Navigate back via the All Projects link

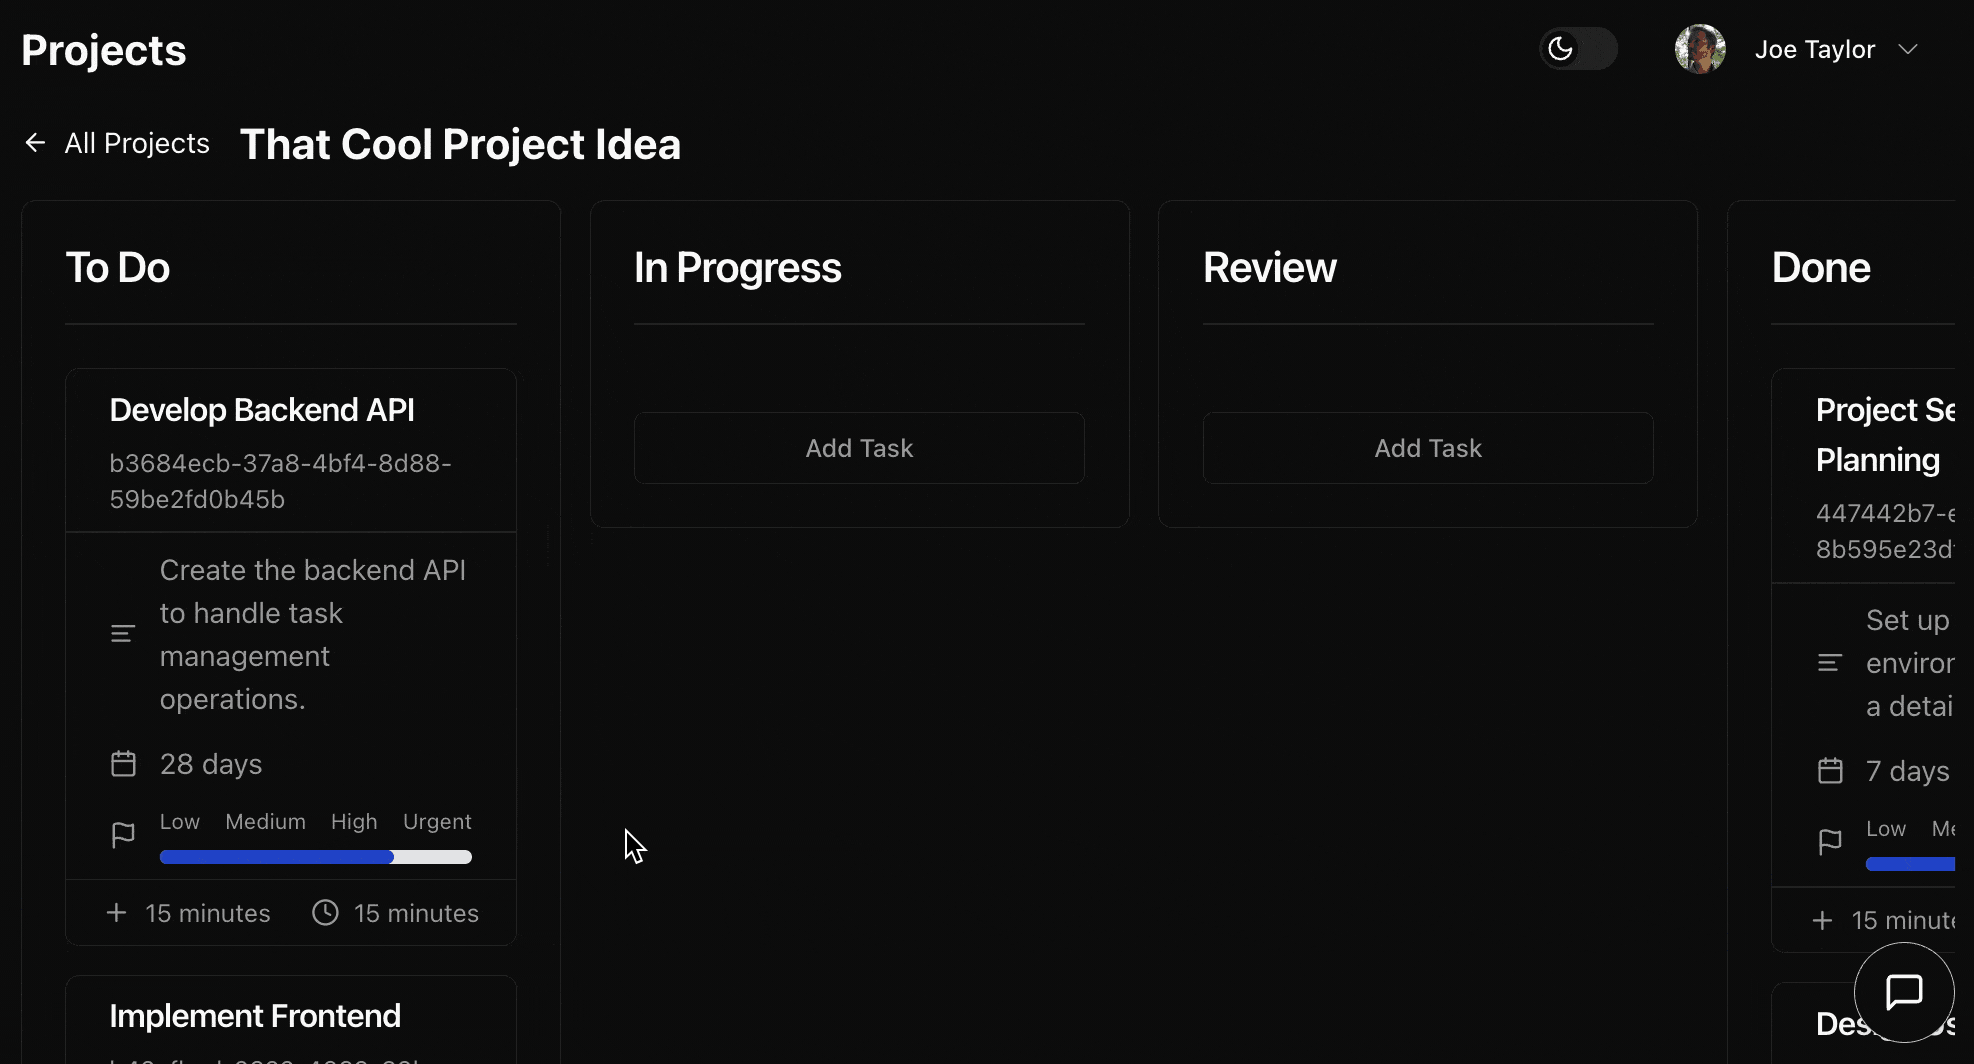click(136, 143)
